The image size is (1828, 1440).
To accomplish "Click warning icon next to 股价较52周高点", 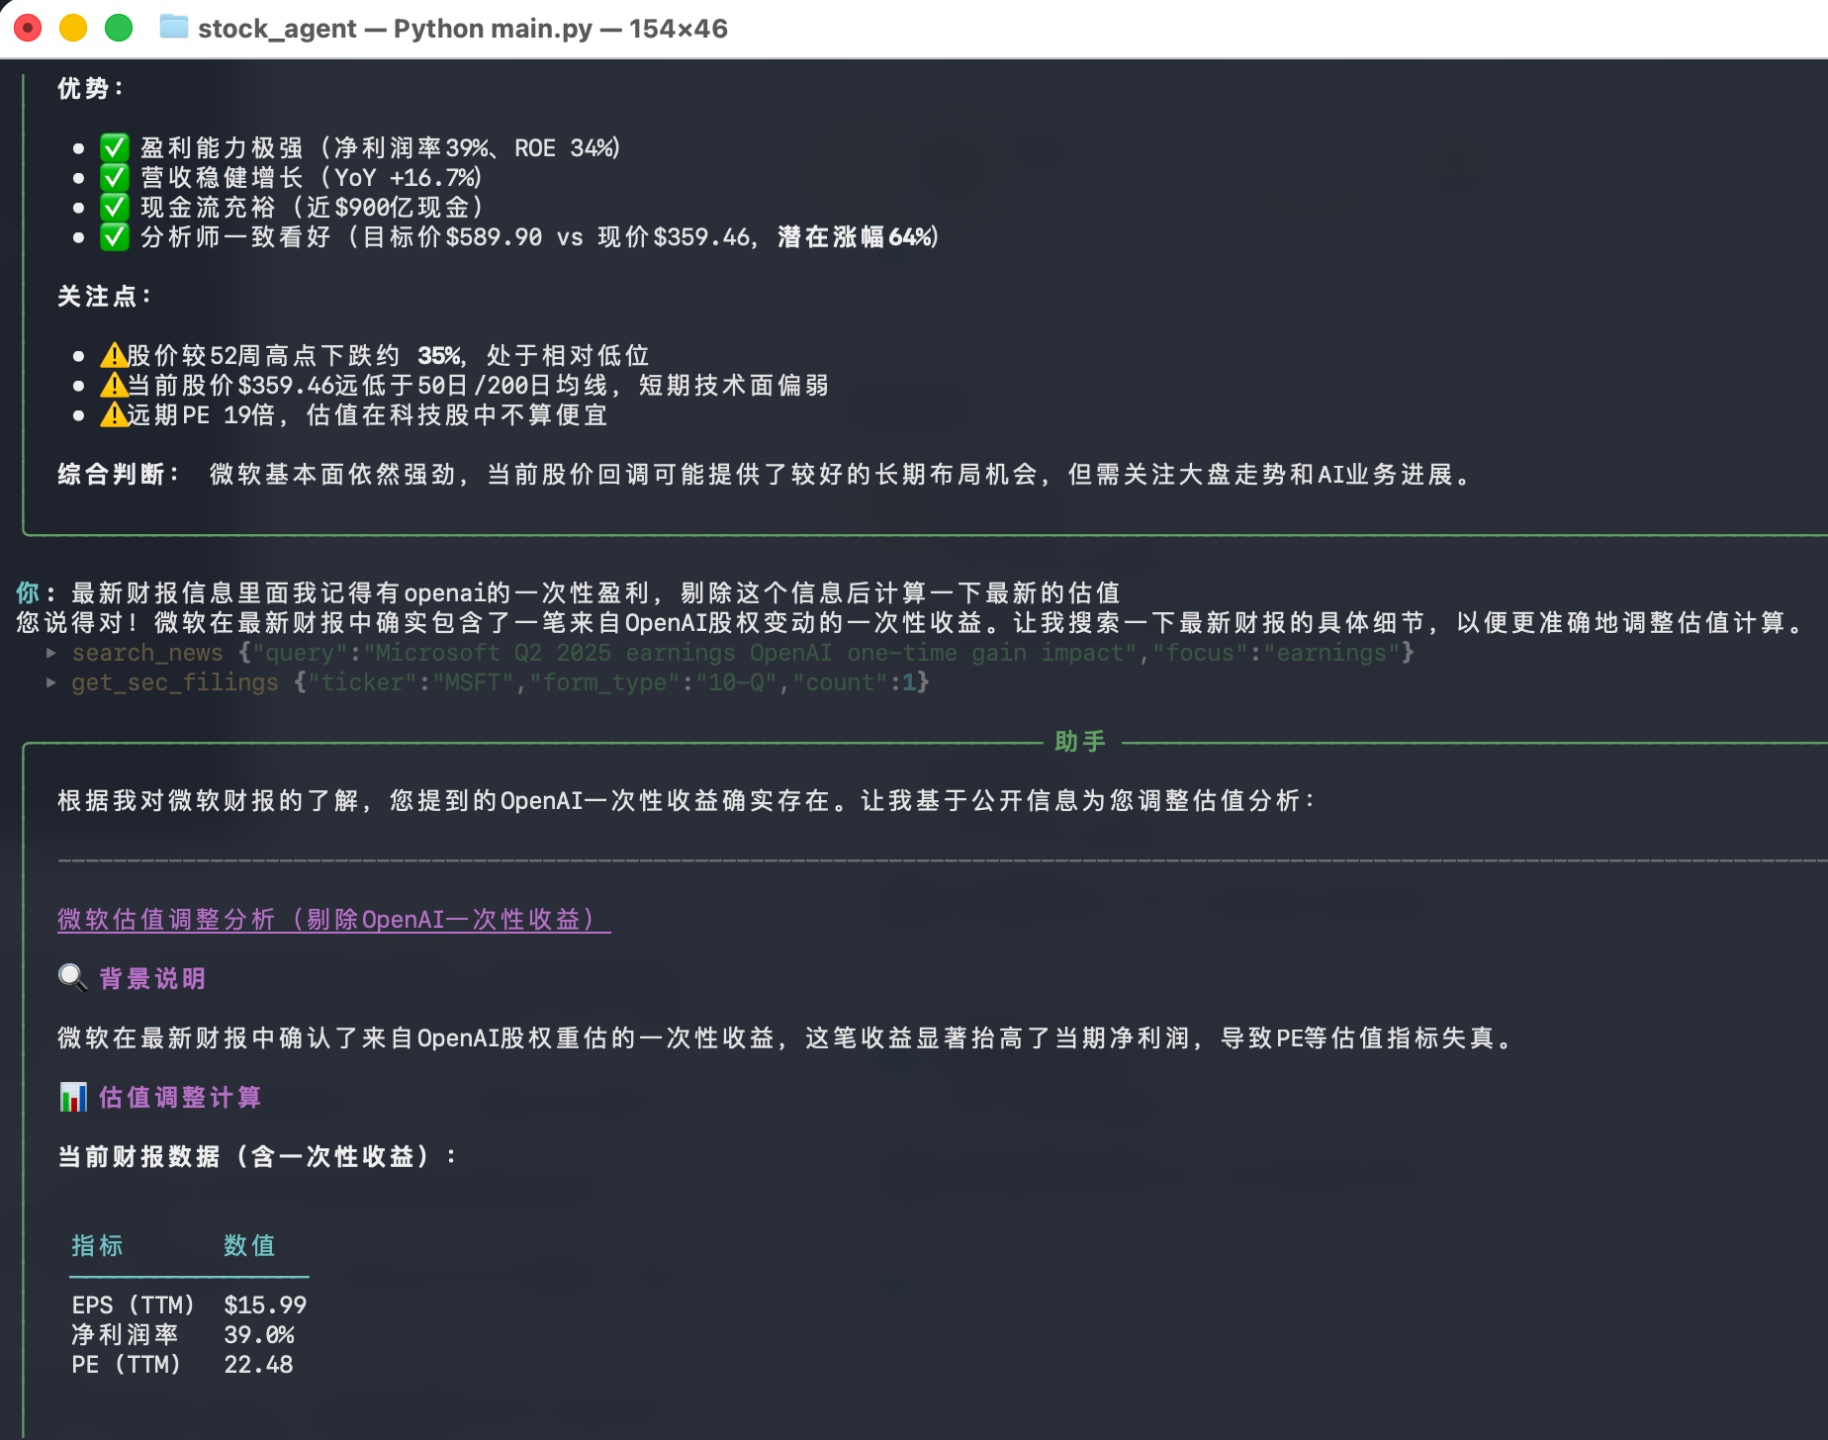I will click(113, 355).
